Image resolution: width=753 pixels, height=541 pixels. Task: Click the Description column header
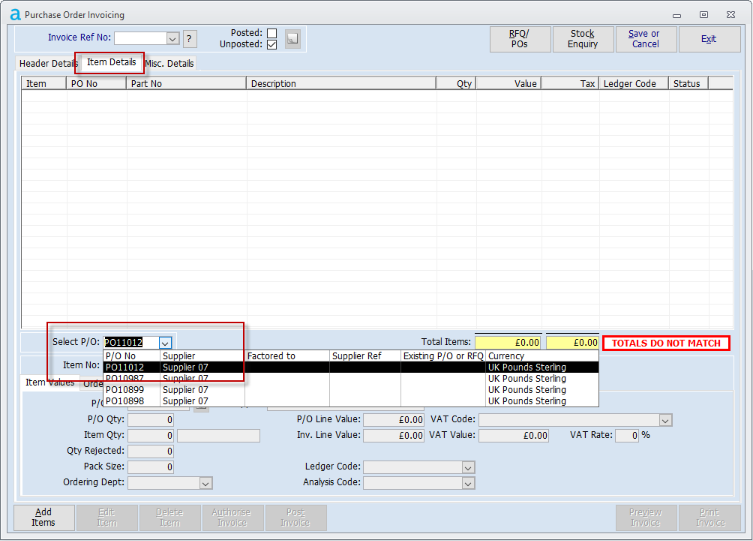pos(341,84)
